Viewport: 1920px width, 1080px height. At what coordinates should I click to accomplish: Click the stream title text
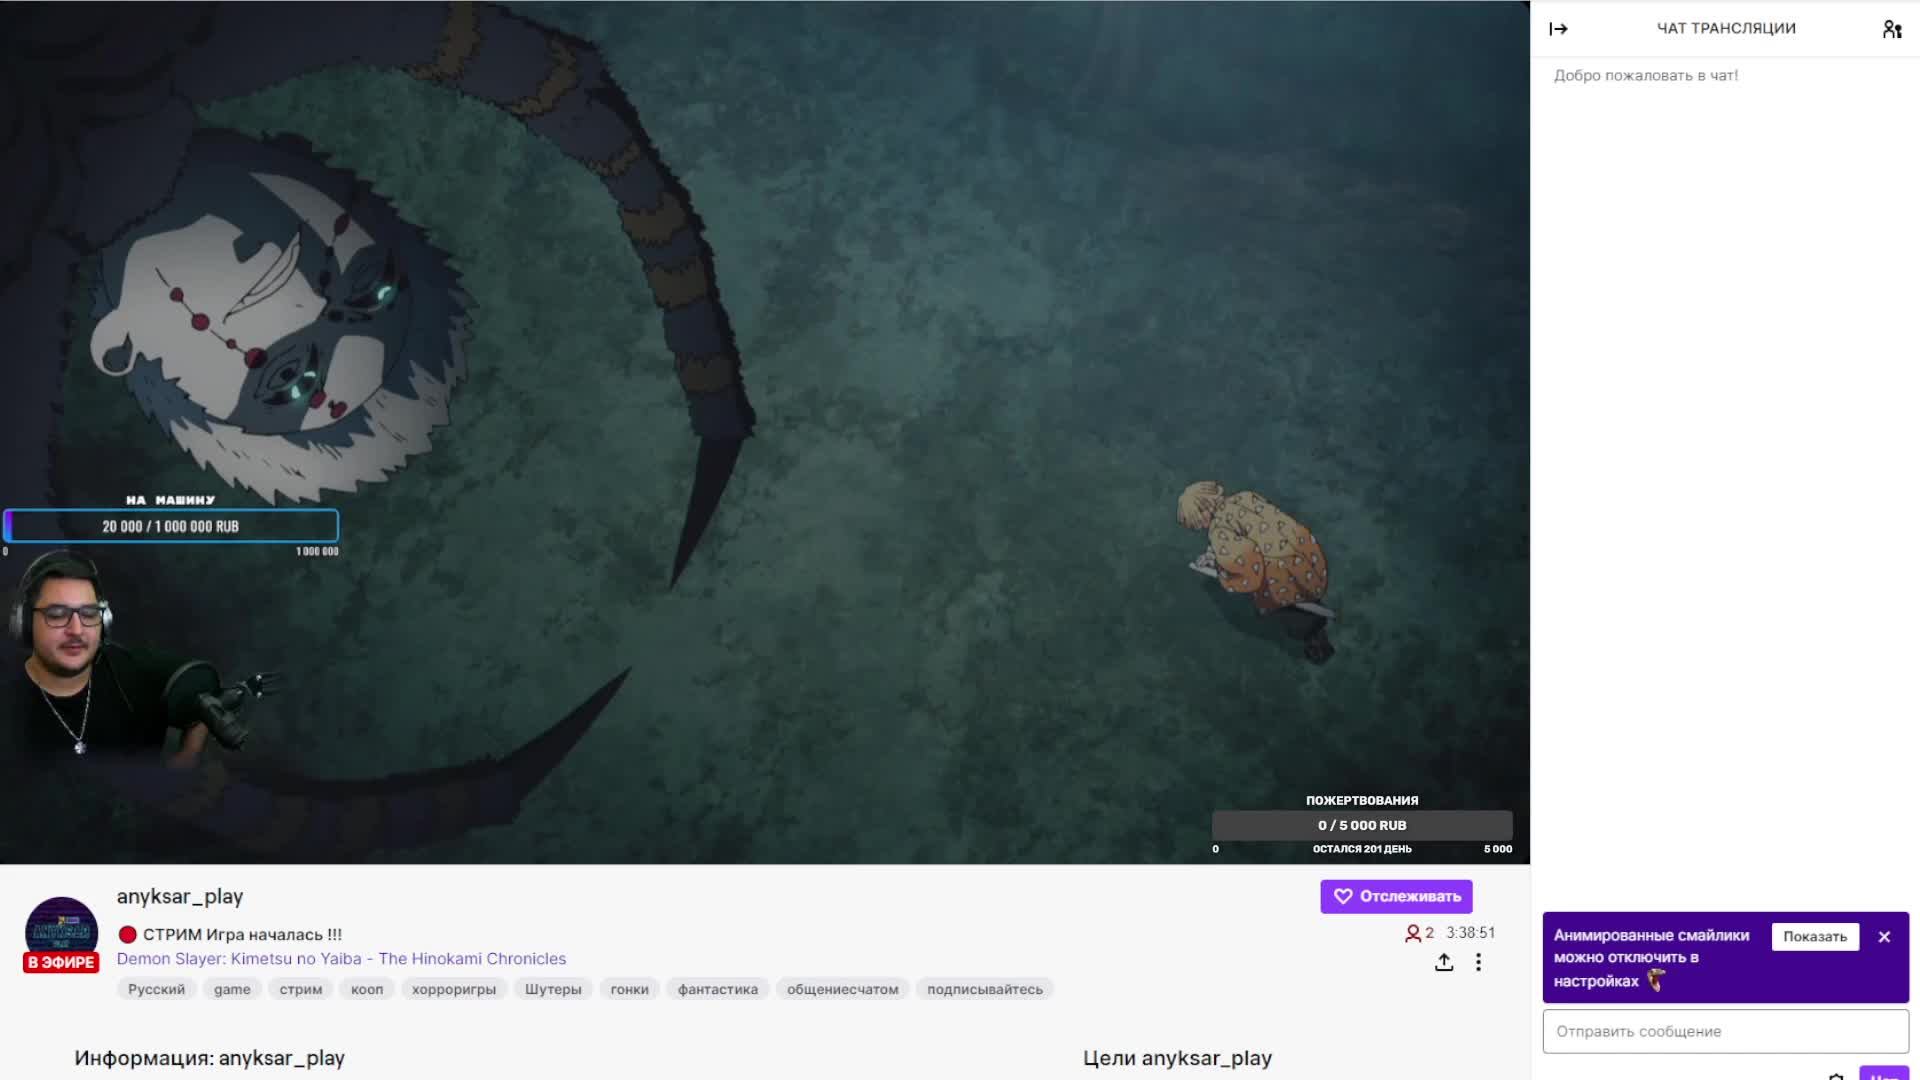[x=242, y=934]
